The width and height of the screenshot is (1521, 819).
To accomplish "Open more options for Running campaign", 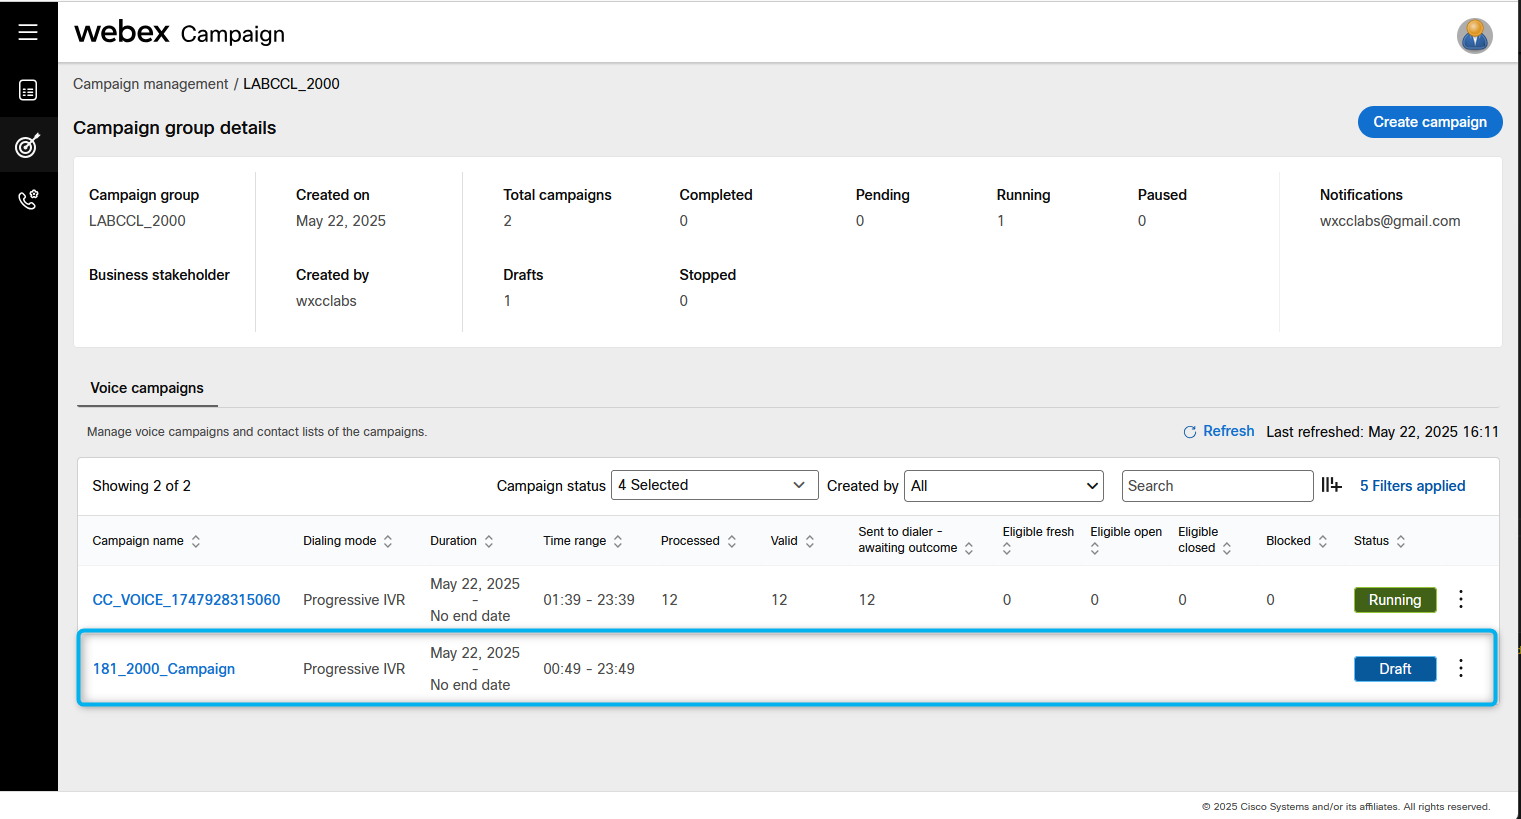I will 1461,599.
